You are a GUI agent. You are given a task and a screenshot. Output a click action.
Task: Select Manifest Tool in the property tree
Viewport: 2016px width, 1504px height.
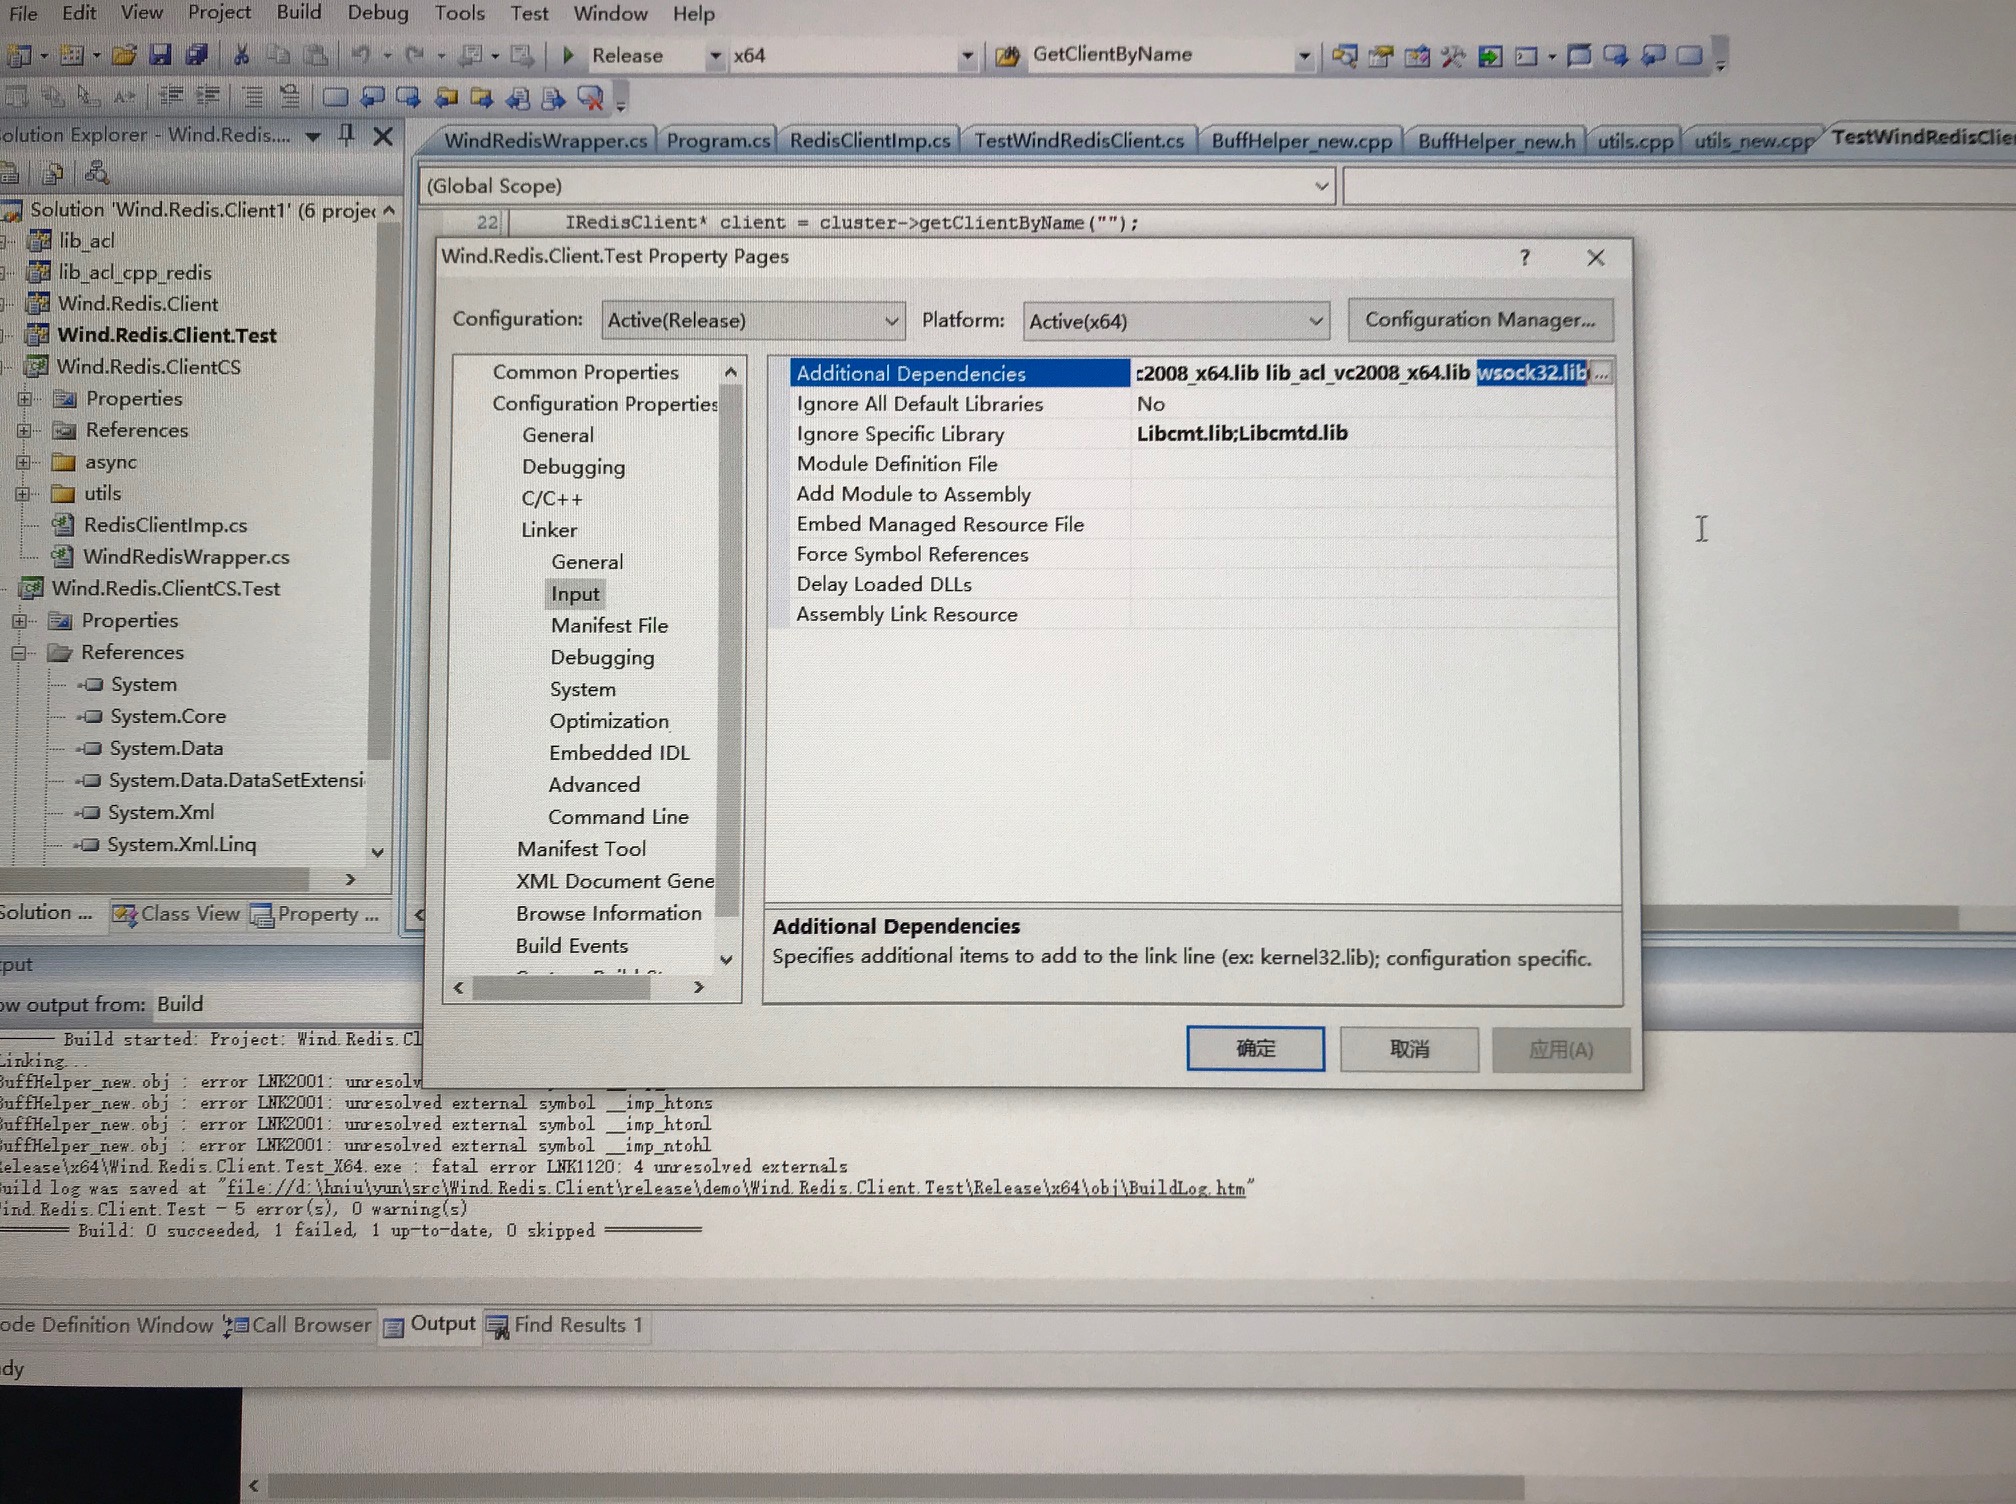(581, 849)
